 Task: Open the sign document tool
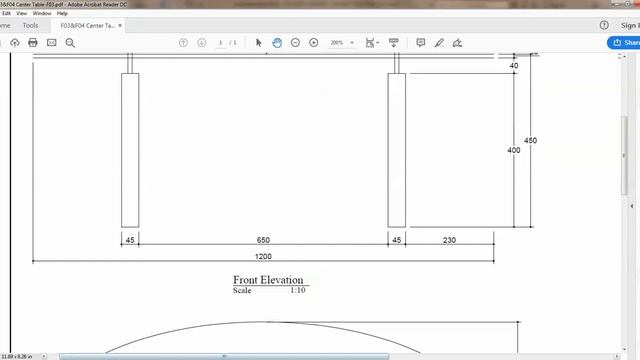458,42
